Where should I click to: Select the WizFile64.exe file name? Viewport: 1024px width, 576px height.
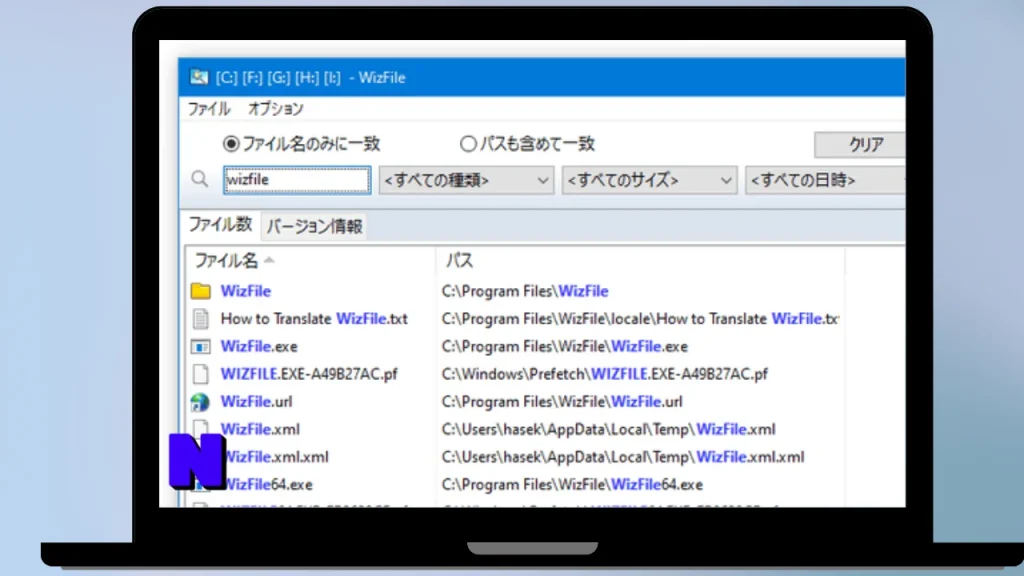point(268,485)
